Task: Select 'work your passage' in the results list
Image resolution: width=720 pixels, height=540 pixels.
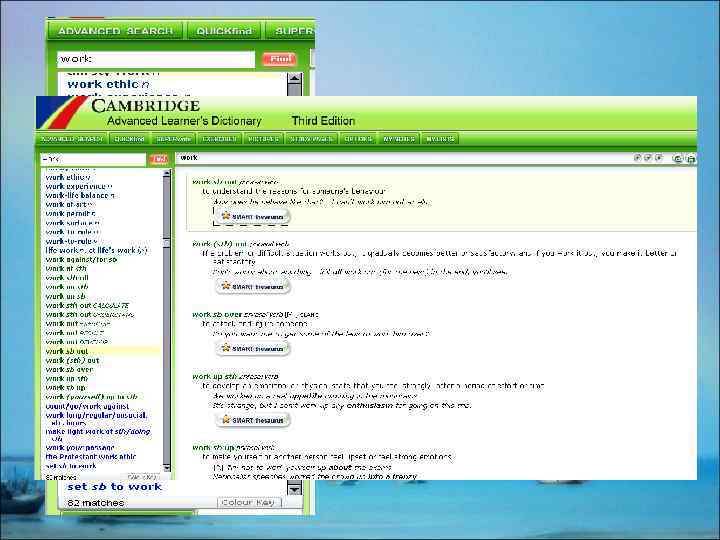Action: 80,448
